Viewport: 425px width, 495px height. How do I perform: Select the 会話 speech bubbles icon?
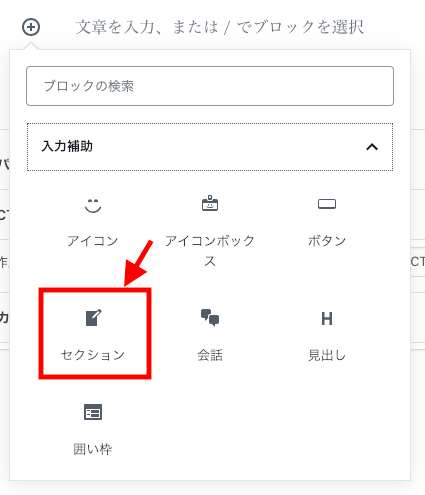point(210,318)
